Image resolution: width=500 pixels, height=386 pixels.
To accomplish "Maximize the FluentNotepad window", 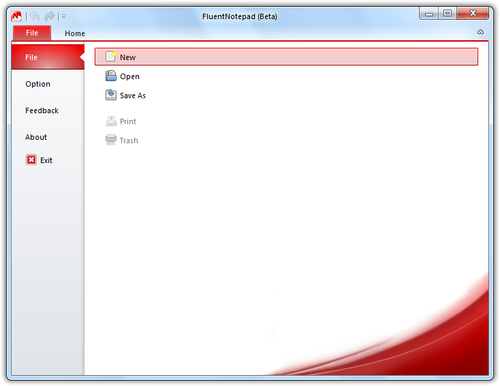I will click(448, 14).
